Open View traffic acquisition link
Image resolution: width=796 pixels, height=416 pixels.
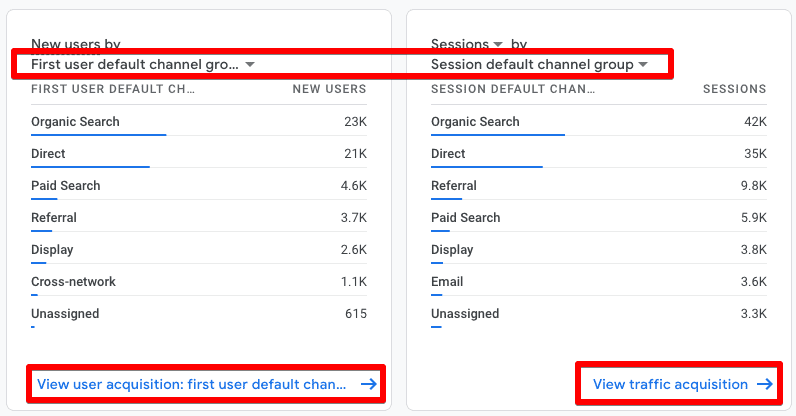[x=682, y=384]
